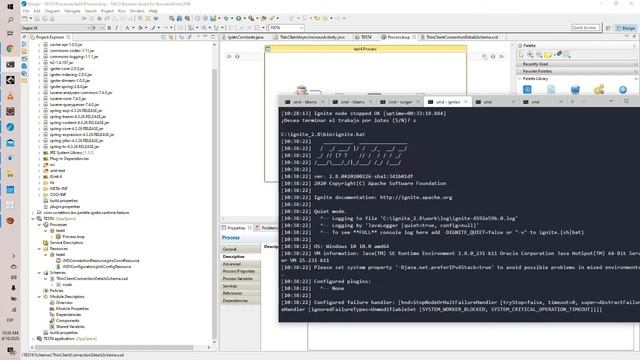The image size is (640, 360).
Task: Switch to the cmd - runger terminal tab
Action: coord(400,102)
